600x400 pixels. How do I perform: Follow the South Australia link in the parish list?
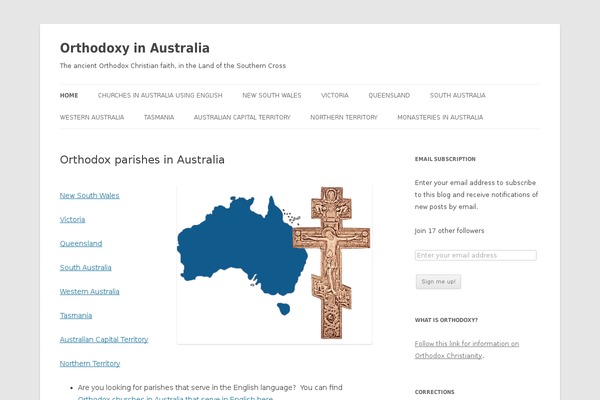point(85,268)
